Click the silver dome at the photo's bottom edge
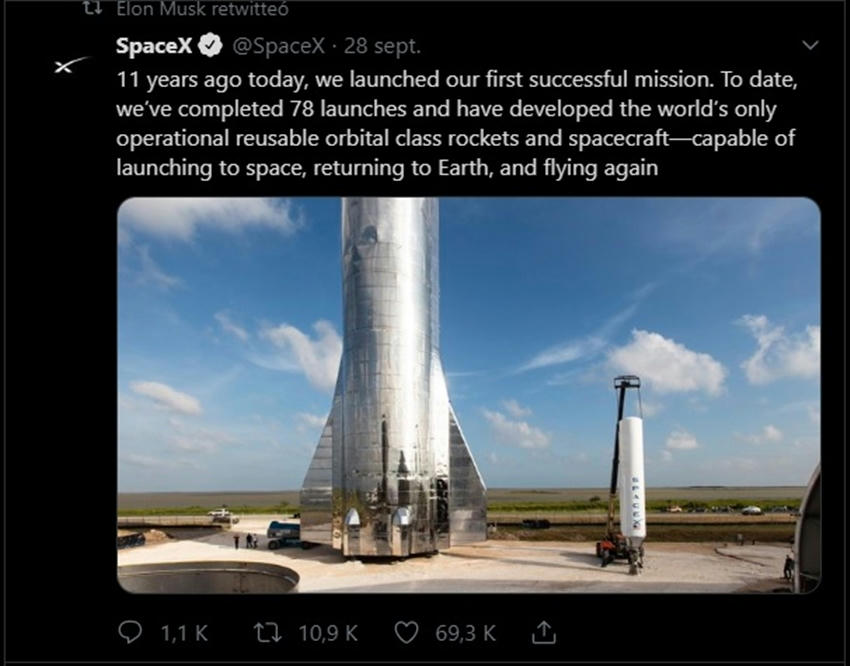The width and height of the screenshot is (850, 666). 208,576
